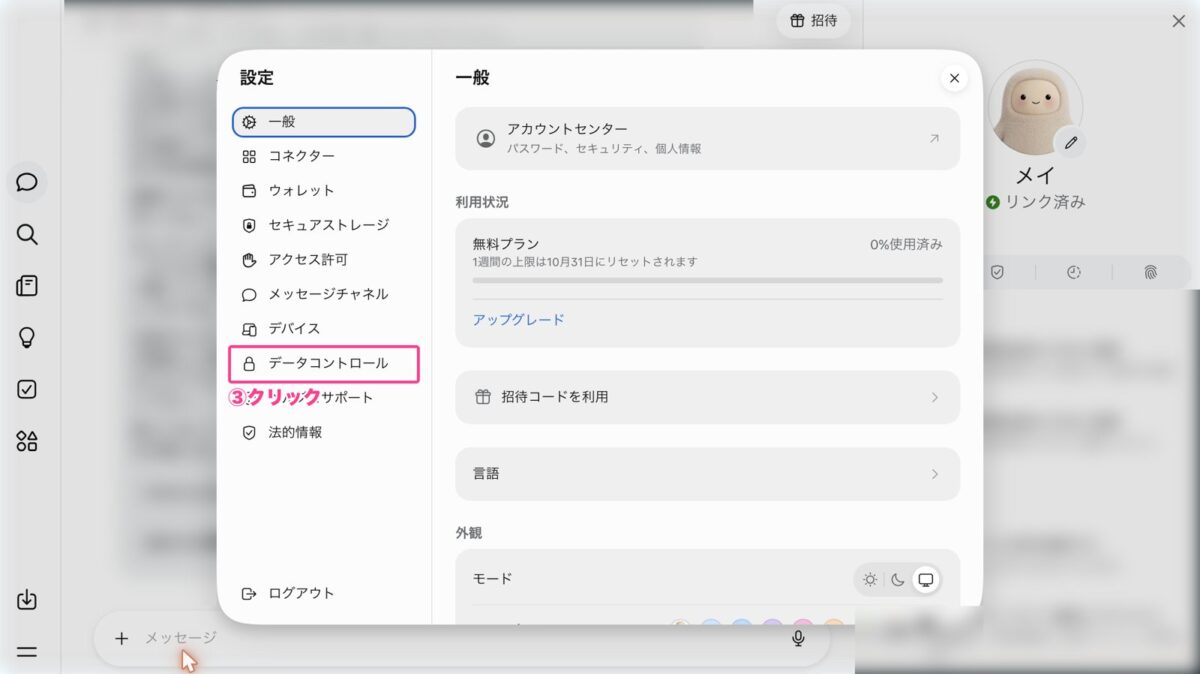Click the 招待 button at the top
Image resolution: width=1200 pixels, height=674 pixels.
pyautogui.click(x=813, y=20)
